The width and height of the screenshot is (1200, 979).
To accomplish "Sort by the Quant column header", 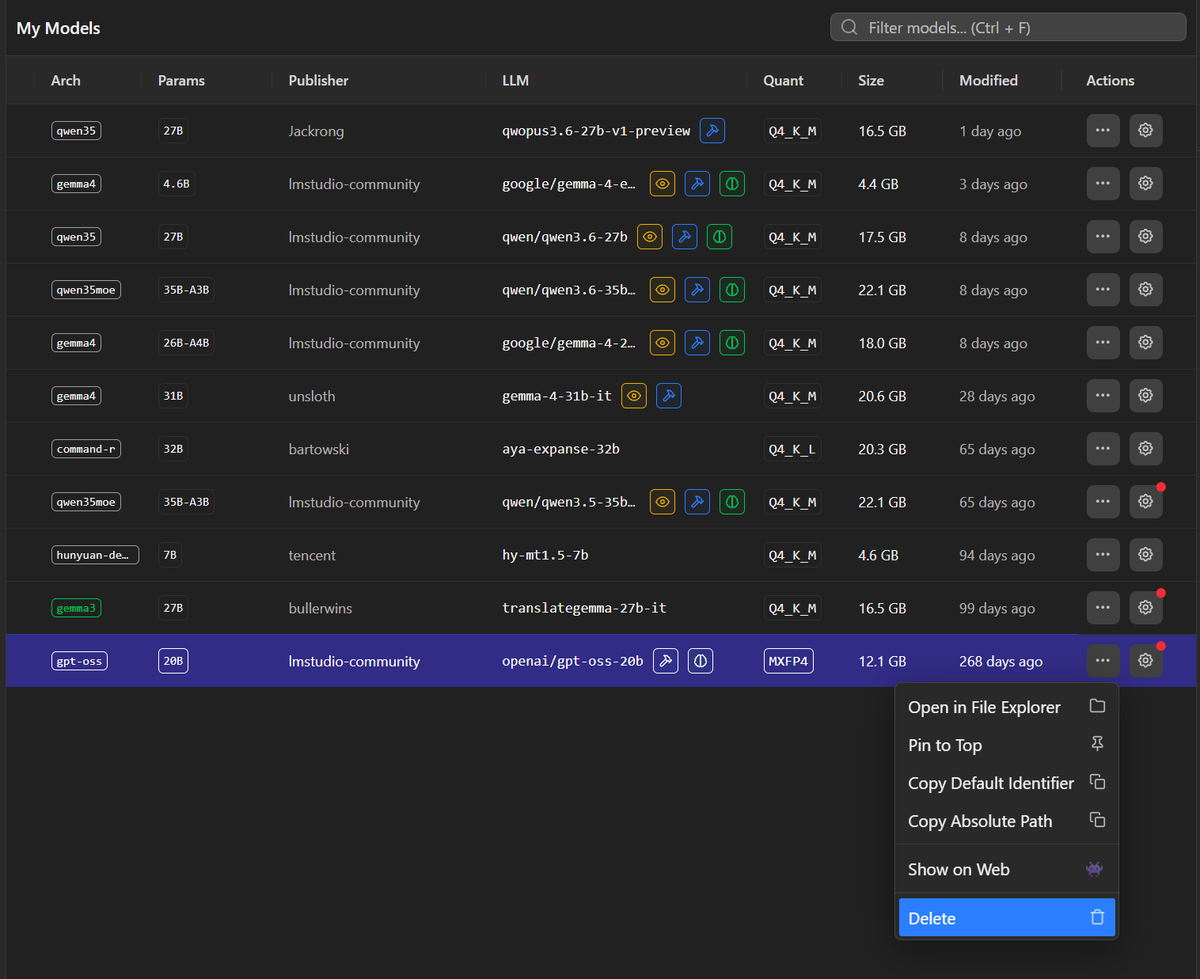I will (x=783, y=80).
